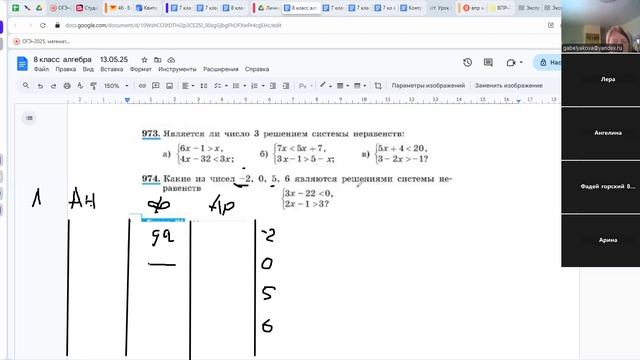The height and width of the screenshot is (360, 640).
Task: Expand numbered list style arrow
Action: click(x=263, y=86)
